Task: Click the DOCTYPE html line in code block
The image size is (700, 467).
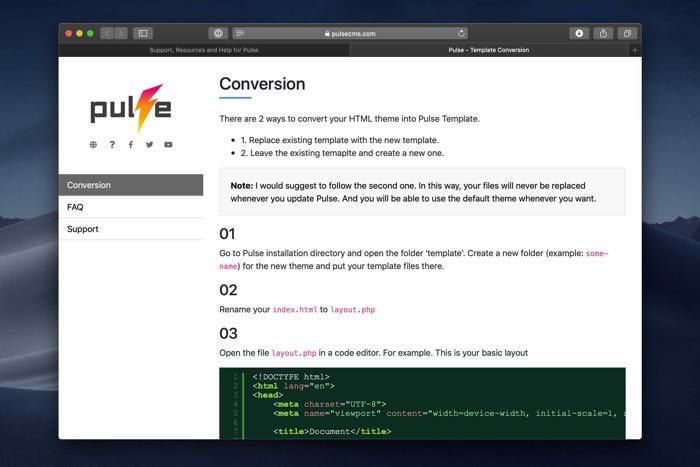Action: [291, 377]
